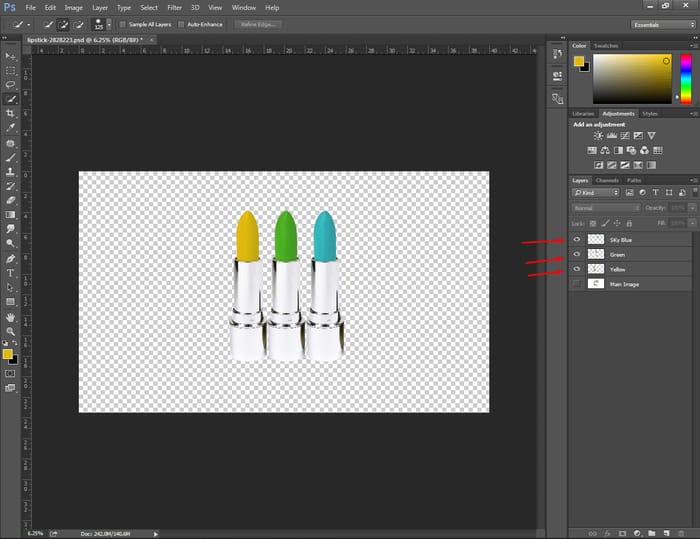This screenshot has width=700, height=539.
Task: Open the Opacity slider arrow
Action: 692,208
